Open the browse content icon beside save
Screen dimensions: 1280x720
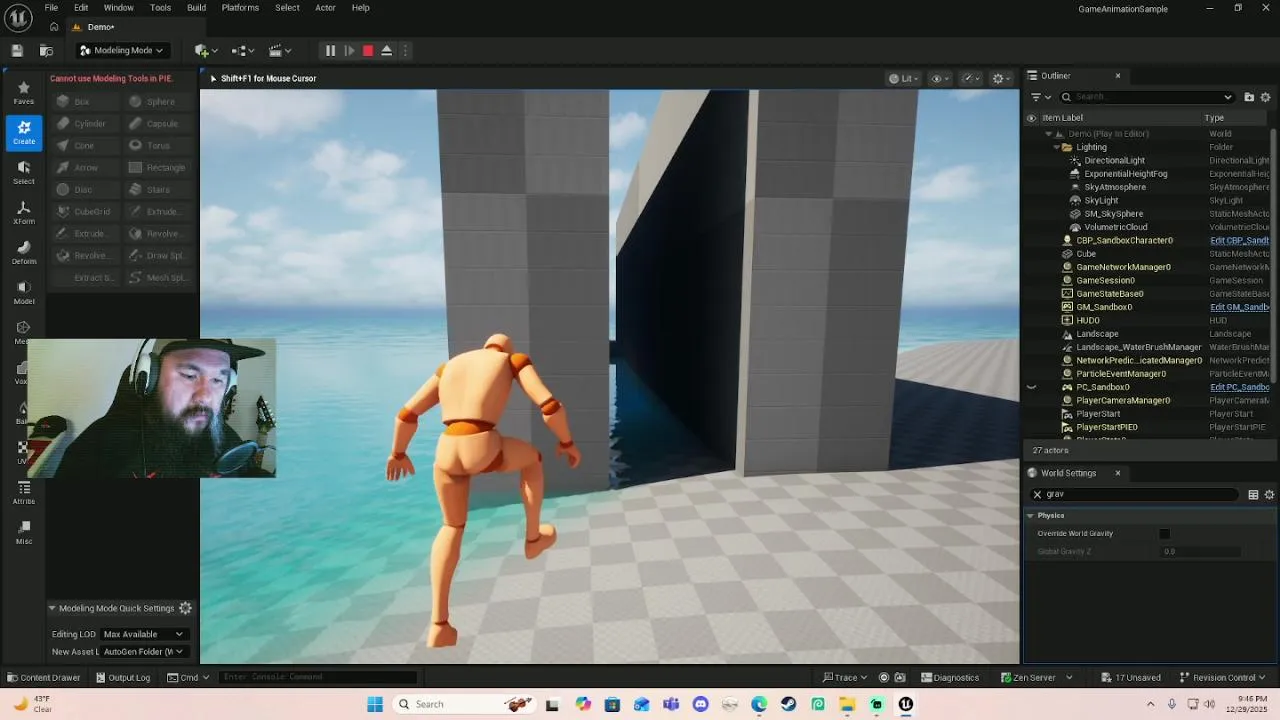coord(46,51)
